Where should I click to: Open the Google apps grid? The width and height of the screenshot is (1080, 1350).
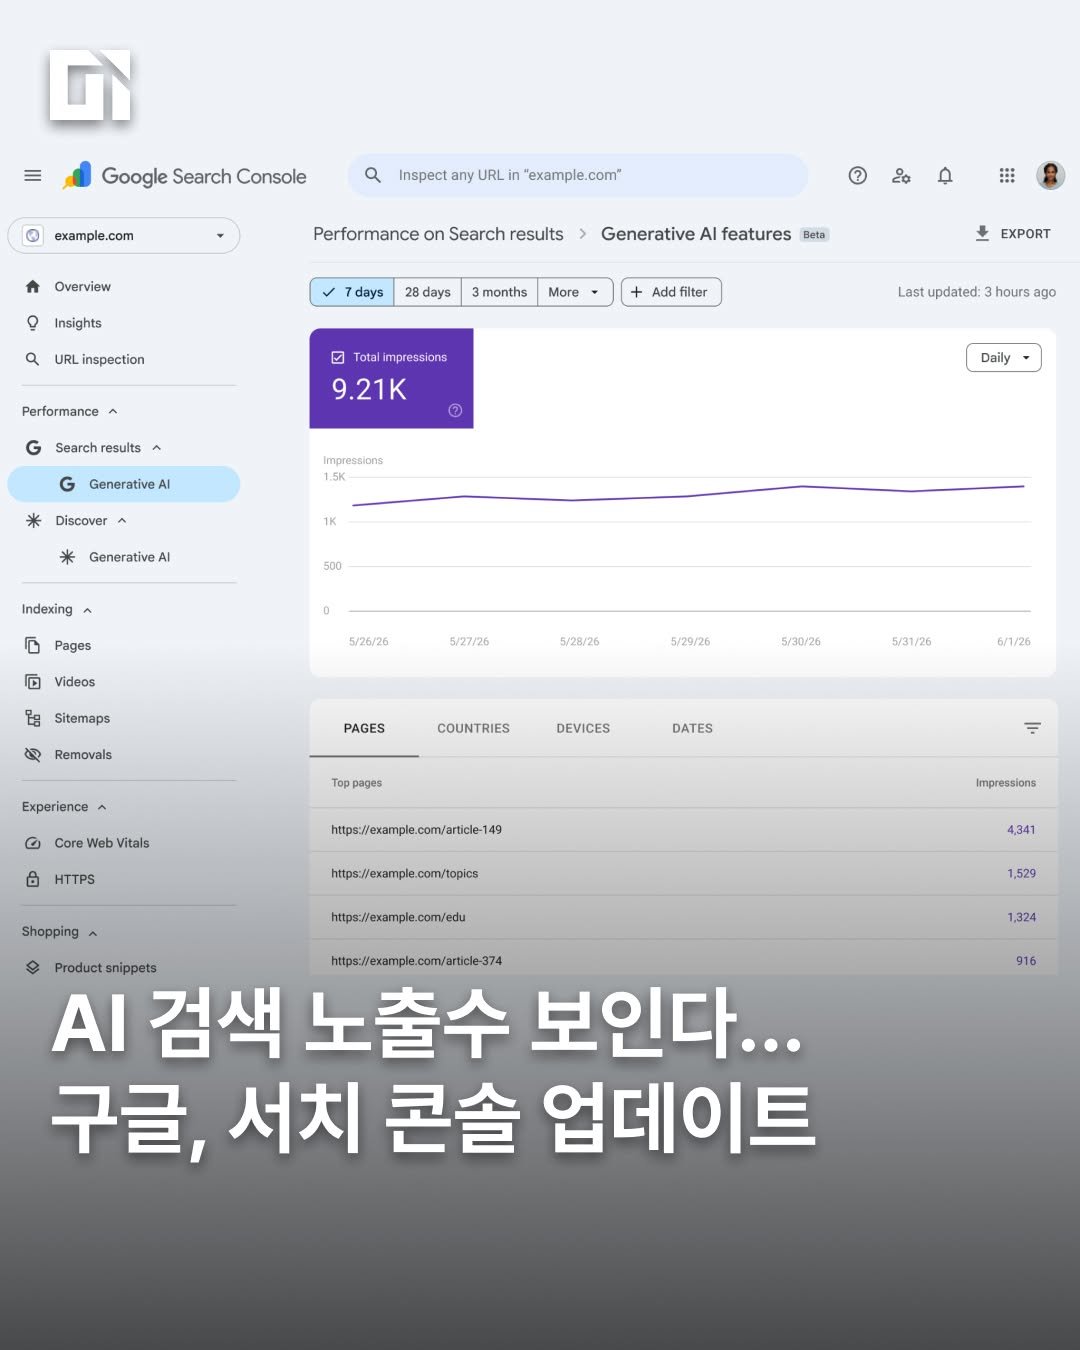tap(1007, 176)
